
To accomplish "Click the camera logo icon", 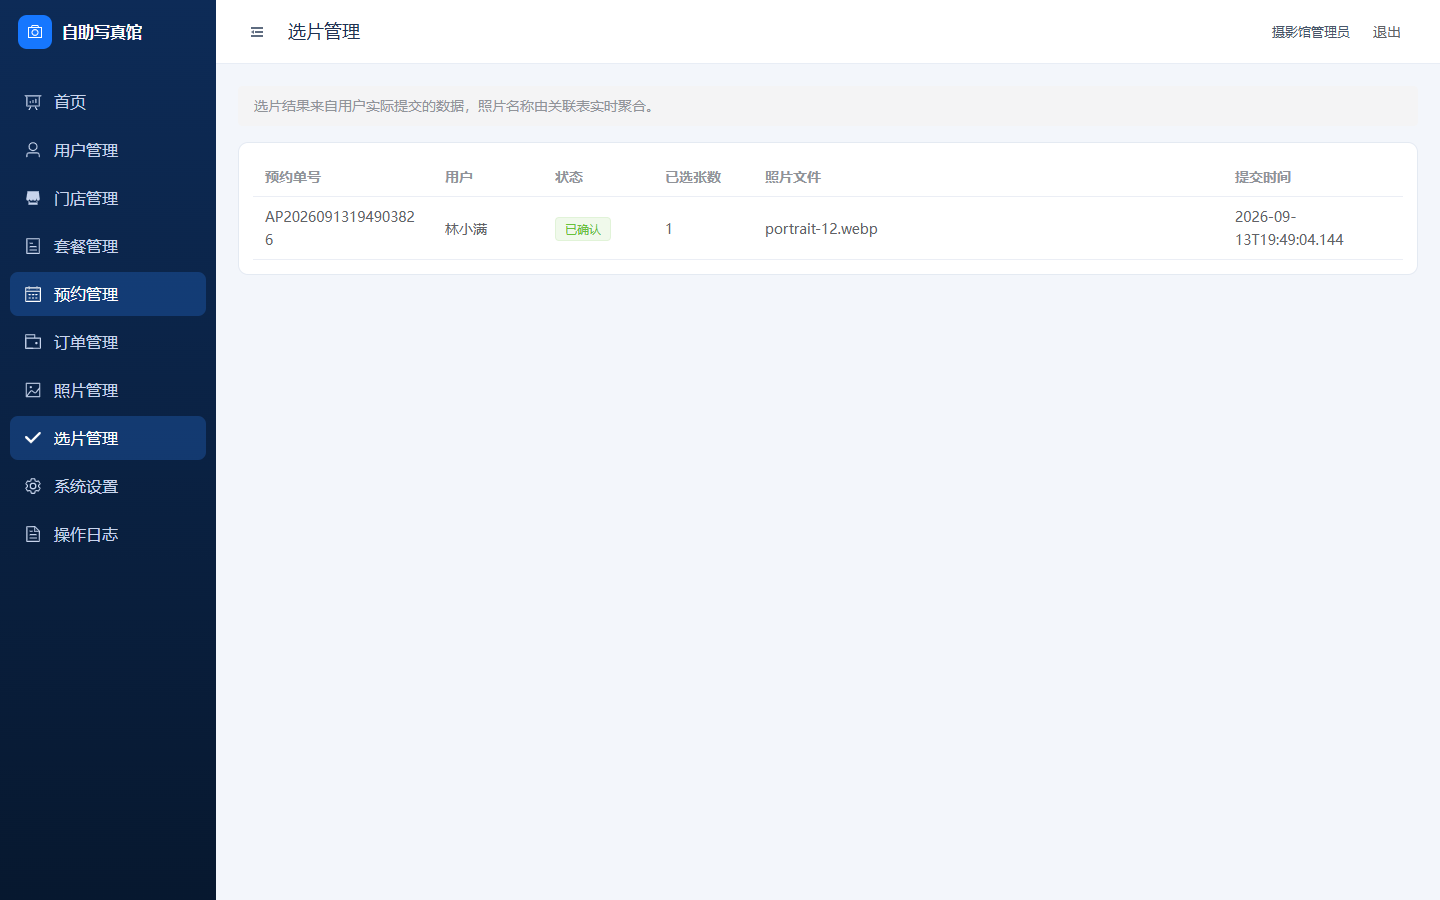I will coord(35,32).
